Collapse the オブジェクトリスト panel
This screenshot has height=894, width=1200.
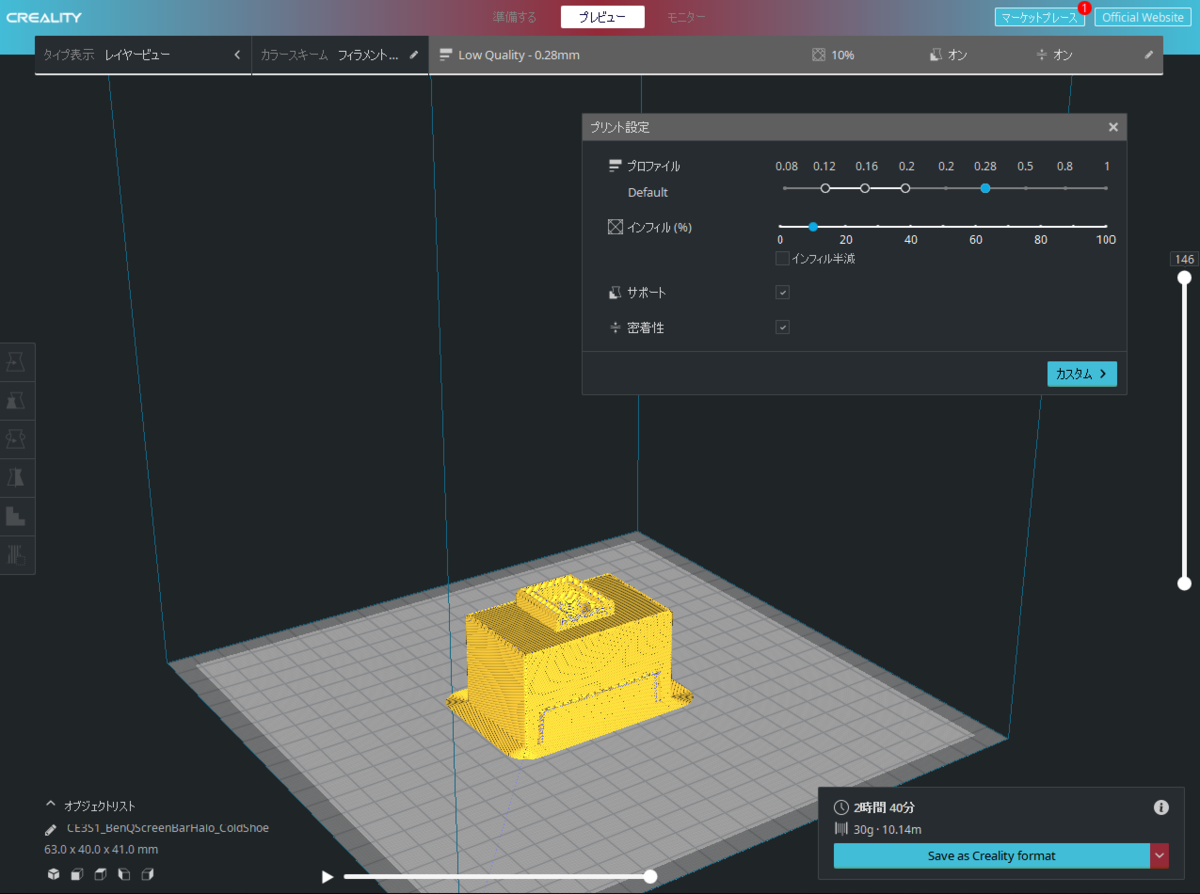[51, 805]
